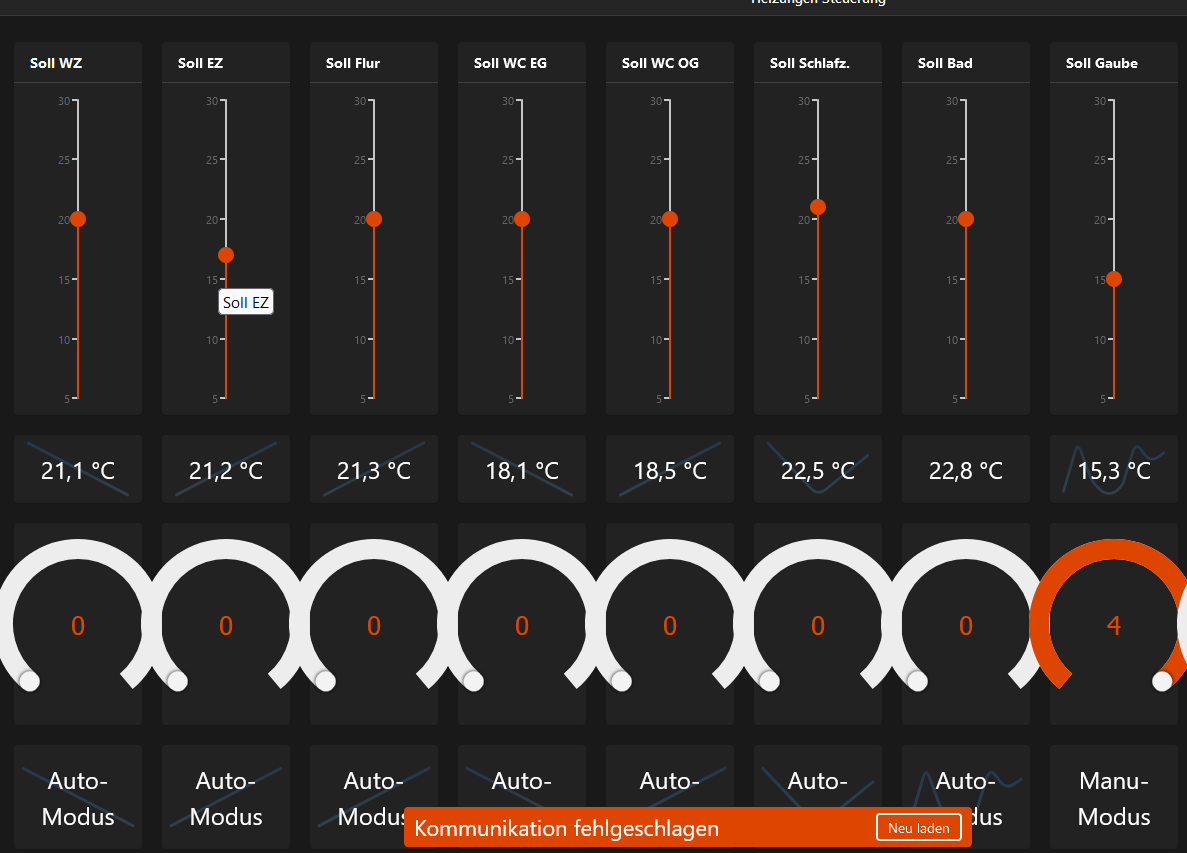Click the Soll Bad card title
Screen dimensions: 1187x853
tap(945, 63)
